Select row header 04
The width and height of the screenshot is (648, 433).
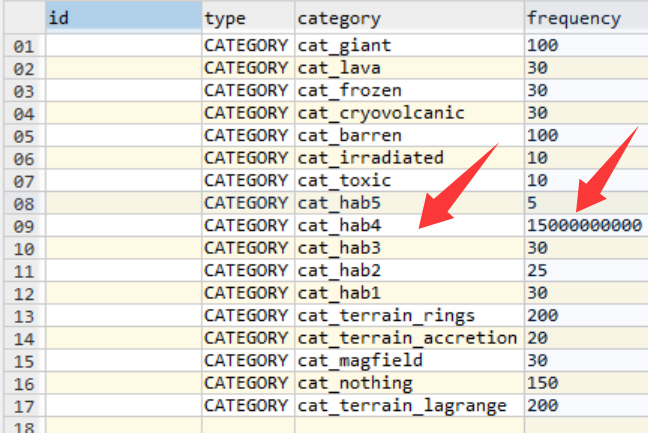(24, 113)
